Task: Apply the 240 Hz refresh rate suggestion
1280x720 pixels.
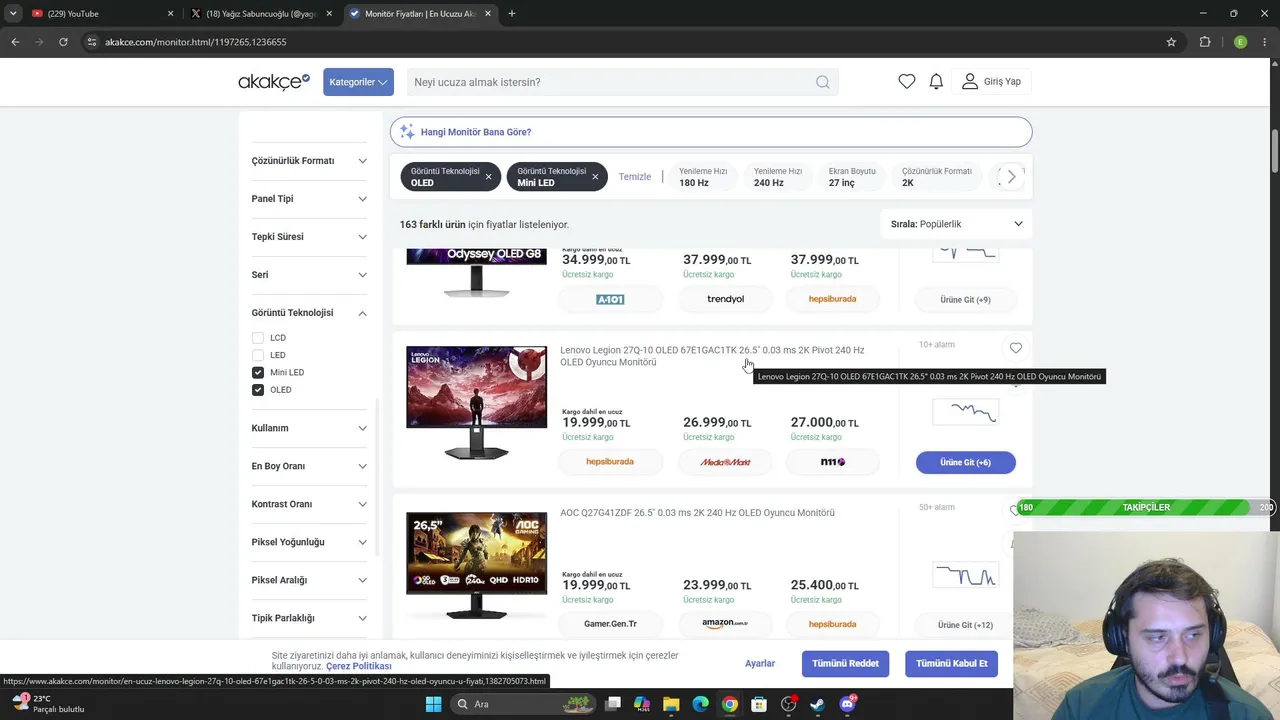Action: point(777,177)
